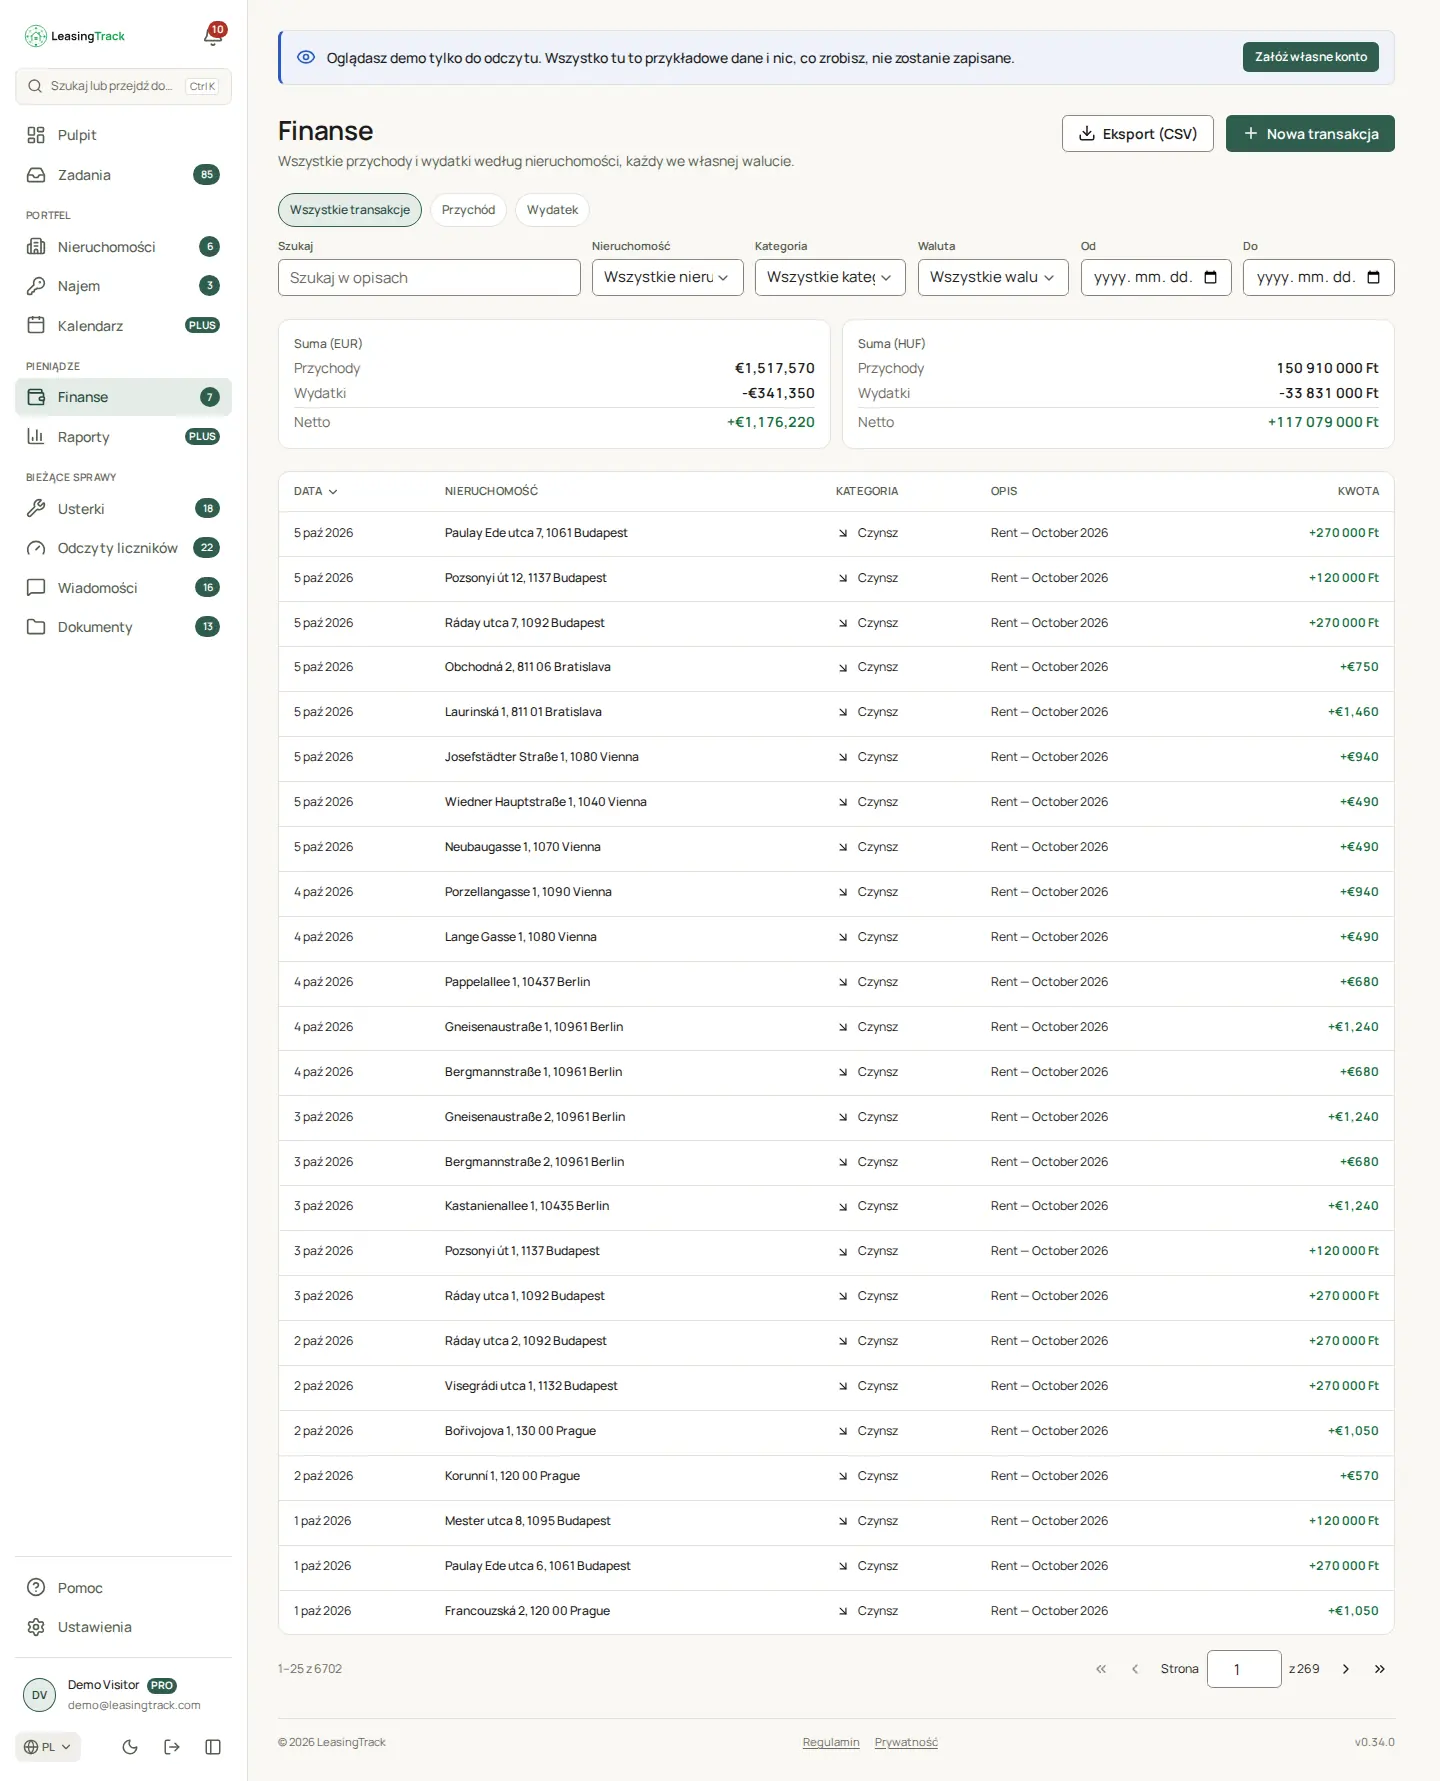Expand the Kategoria filter dropdown
This screenshot has height=1781, width=1440.
pyautogui.click(x=830, y=277)
